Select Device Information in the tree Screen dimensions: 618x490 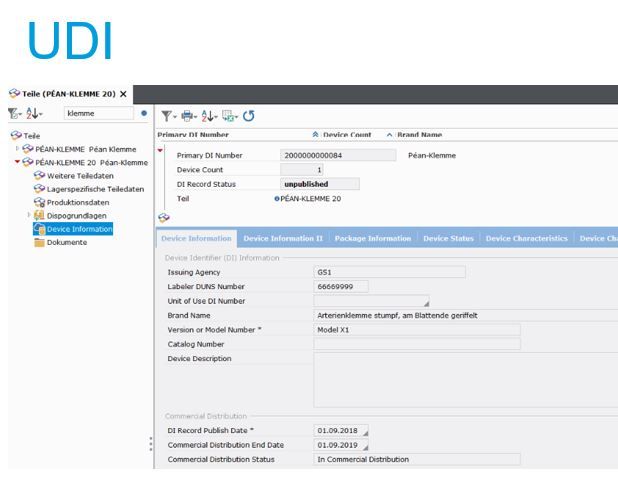79,229
